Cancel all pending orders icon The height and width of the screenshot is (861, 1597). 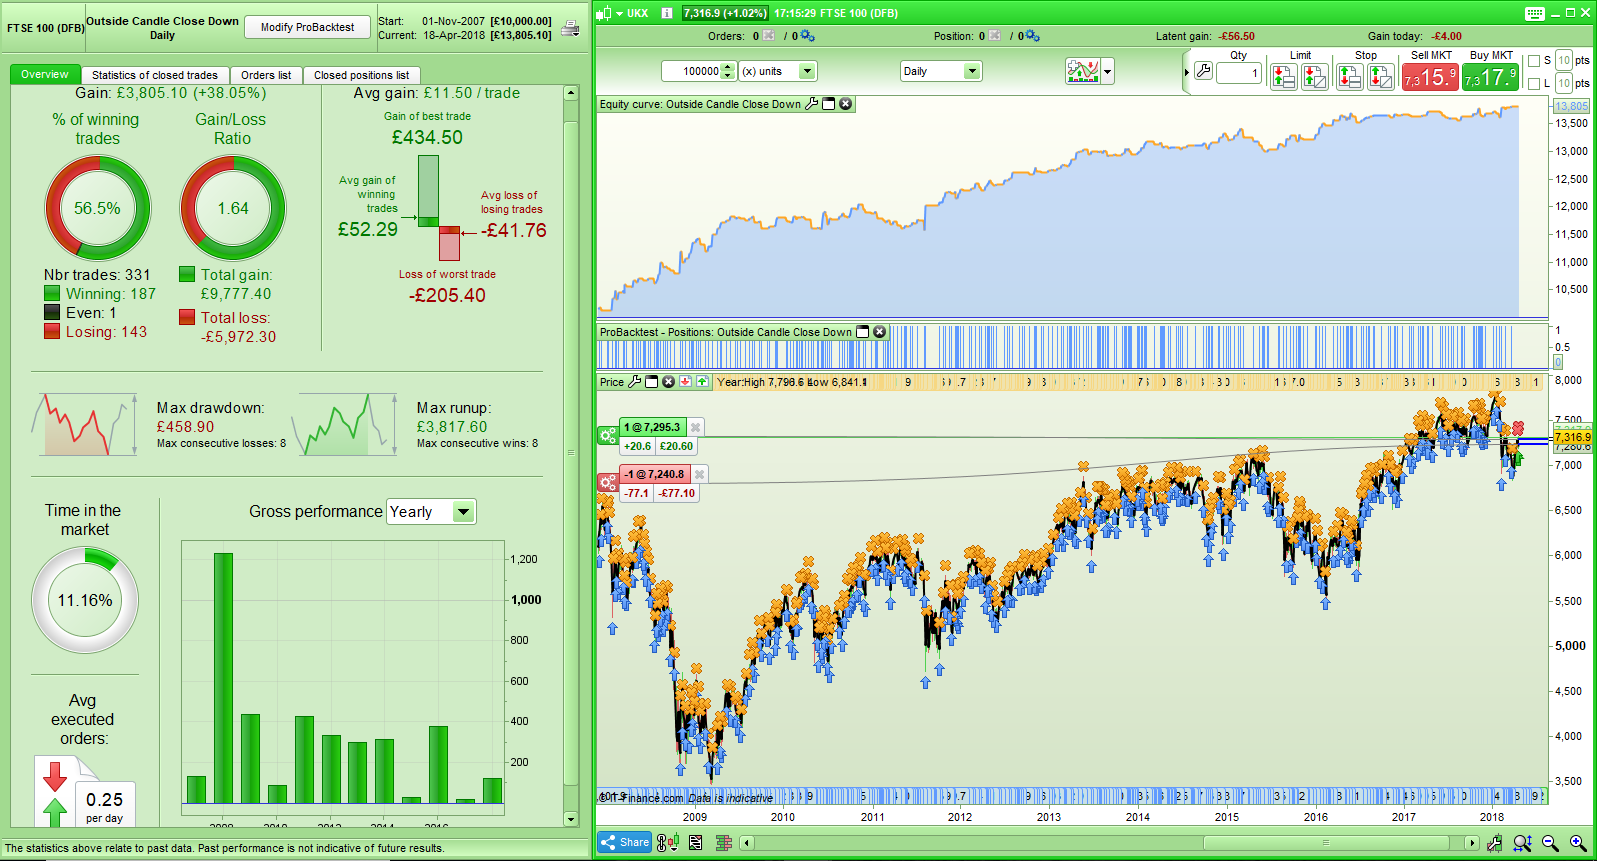pos(768,36)
